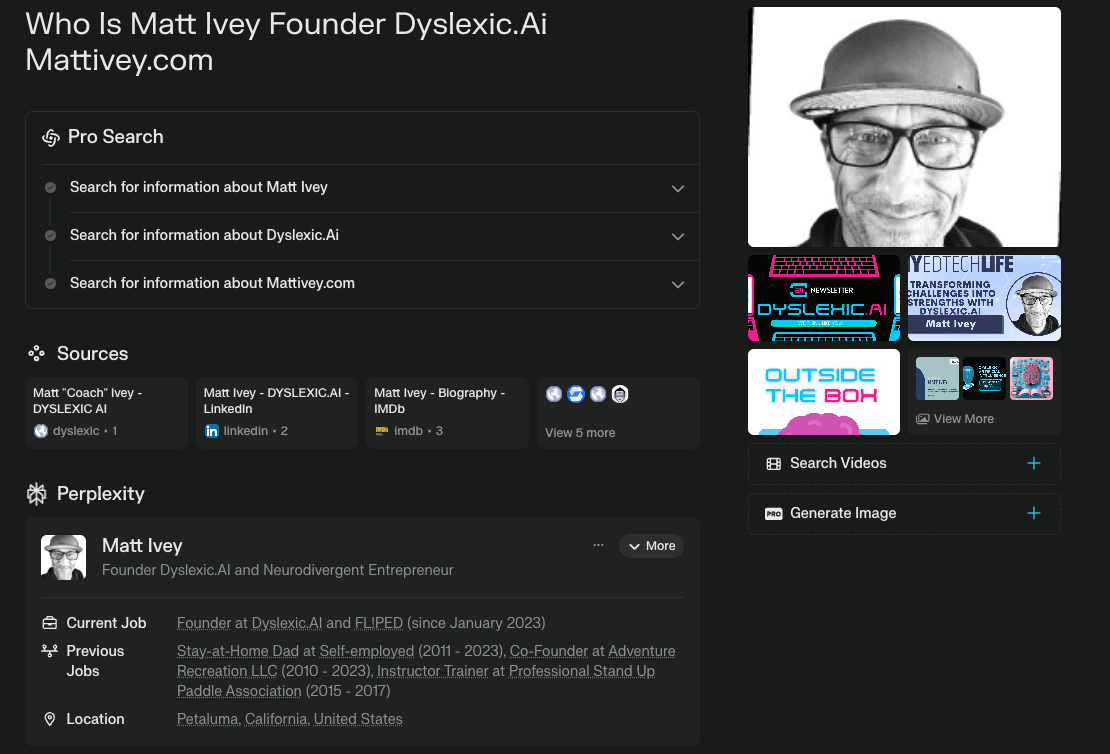Click the California location link
This screenshot has width=1110, height=754.
[278, 719]
